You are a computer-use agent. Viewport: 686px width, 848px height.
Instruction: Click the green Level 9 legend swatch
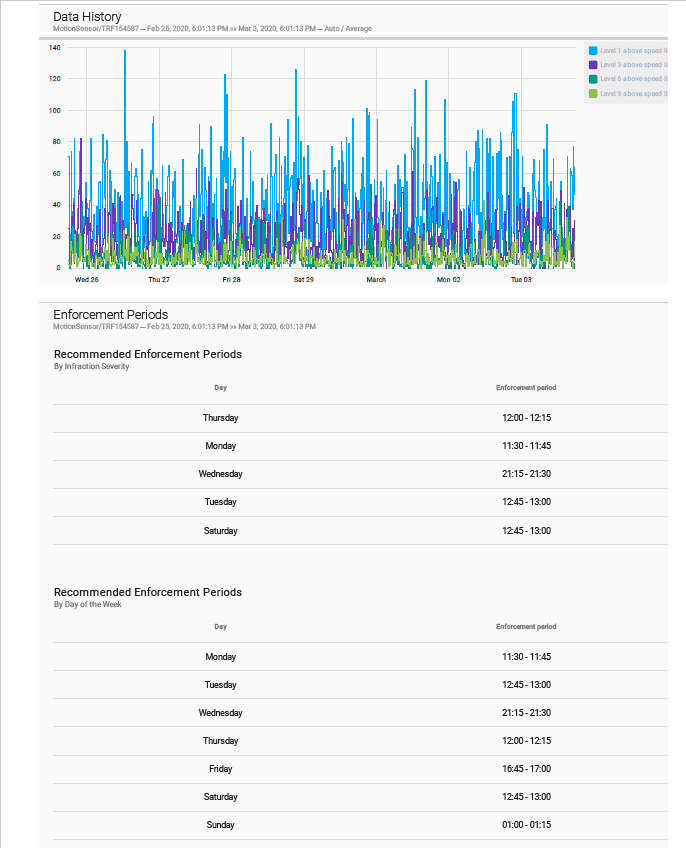593,94
